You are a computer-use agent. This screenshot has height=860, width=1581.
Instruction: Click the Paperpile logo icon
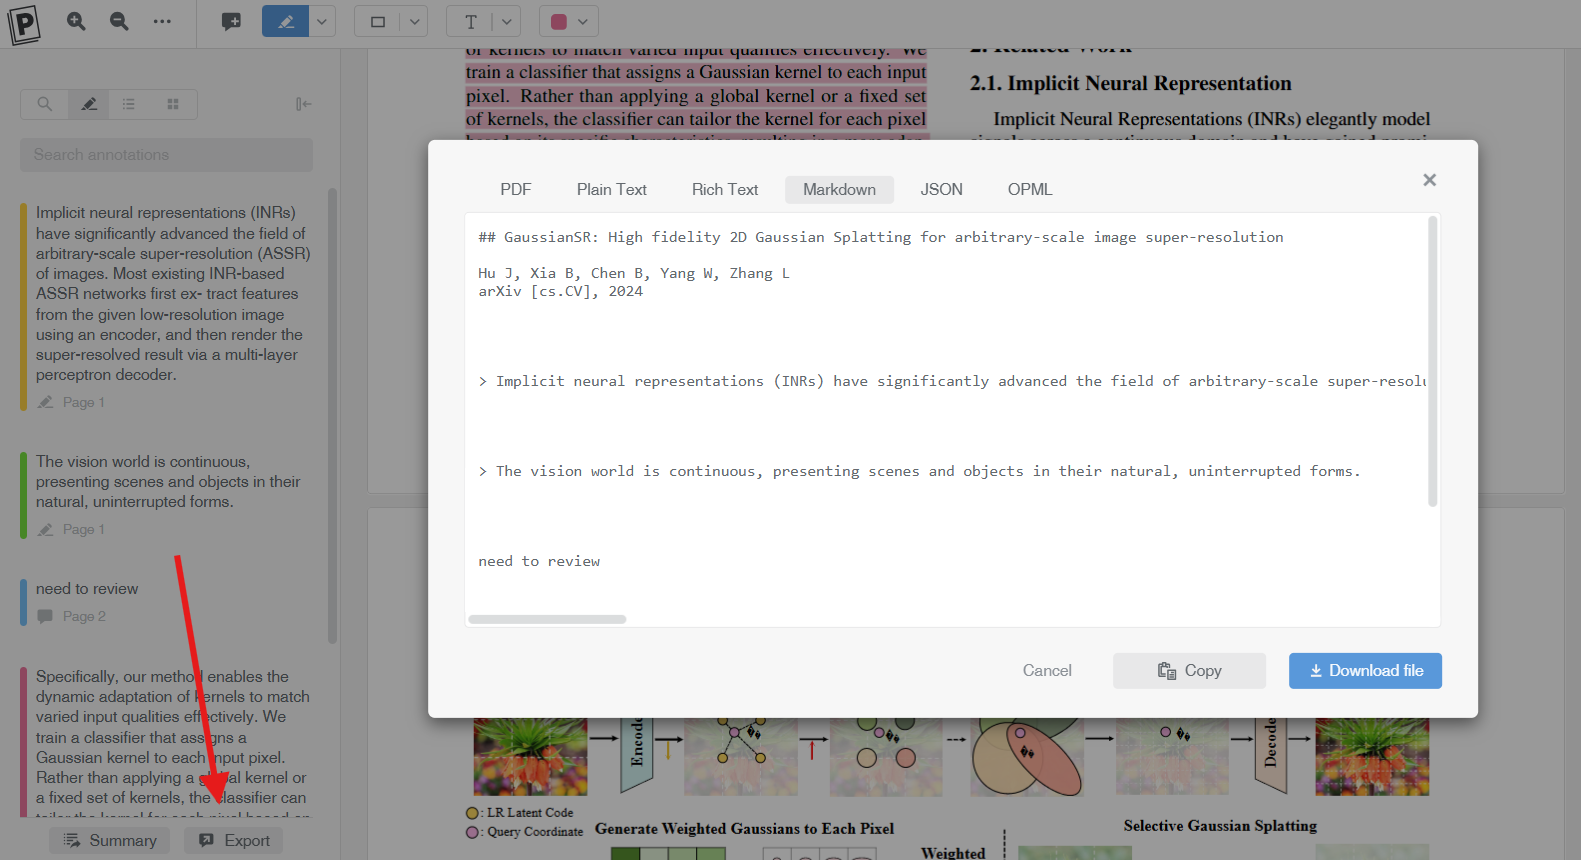point(24,23)
